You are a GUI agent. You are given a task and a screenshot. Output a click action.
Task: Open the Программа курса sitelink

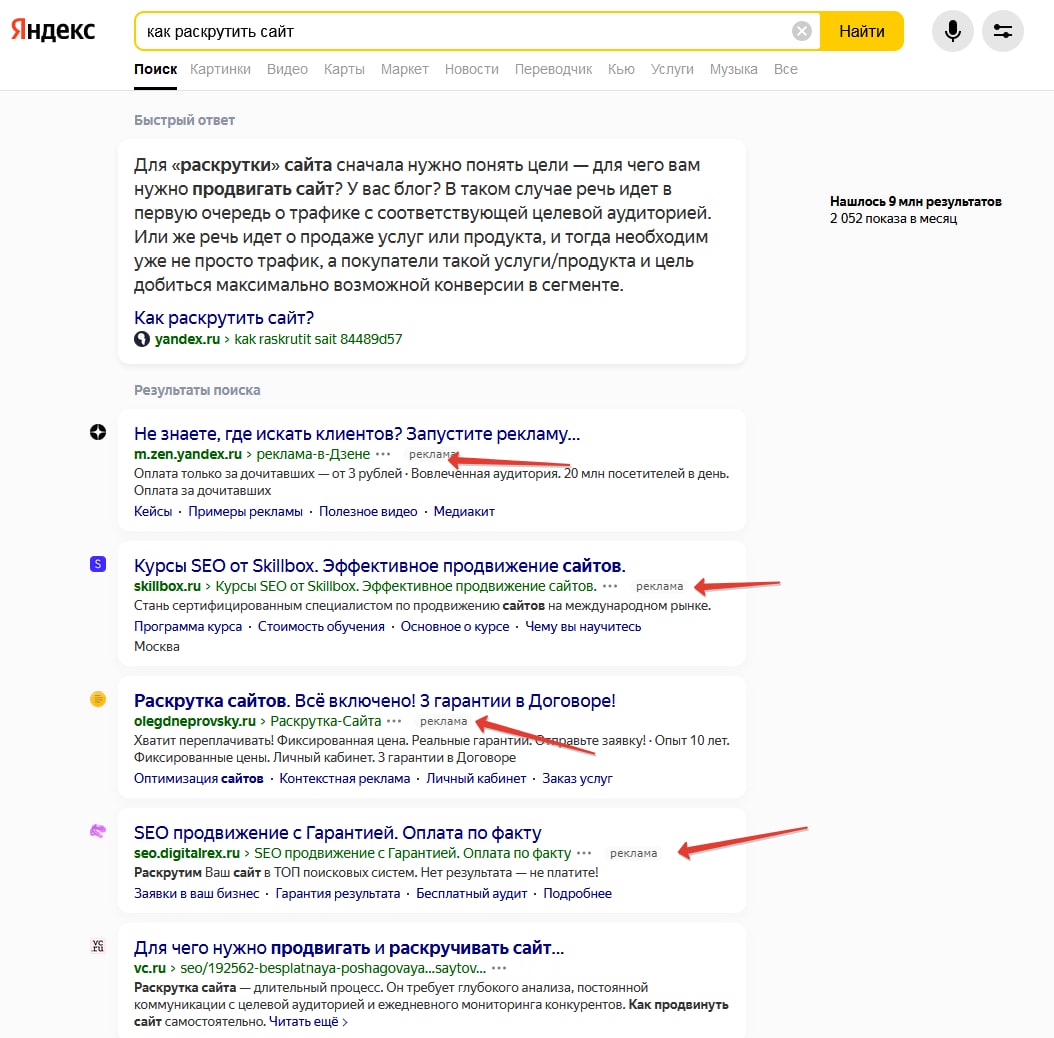tap(188, 626)
